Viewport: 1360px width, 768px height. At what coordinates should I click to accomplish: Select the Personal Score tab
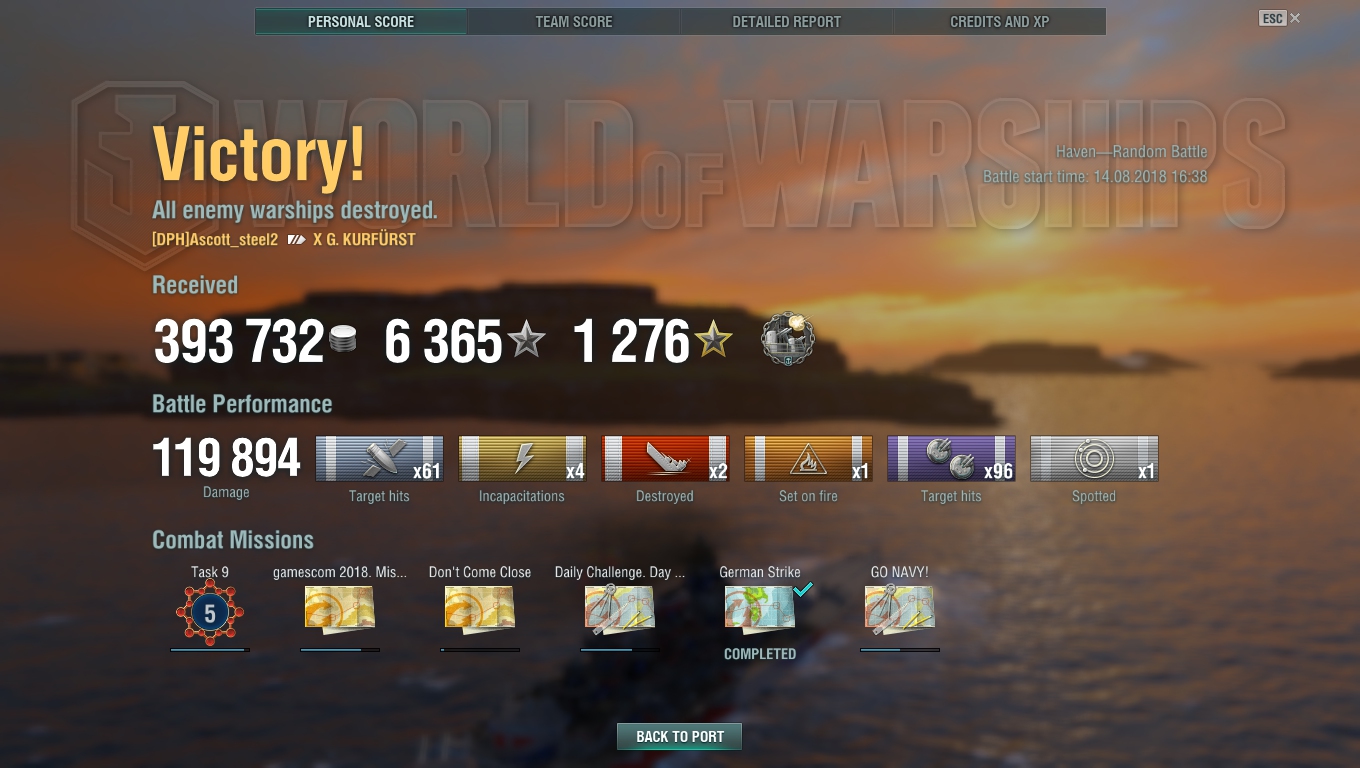(x=361, y=21)
